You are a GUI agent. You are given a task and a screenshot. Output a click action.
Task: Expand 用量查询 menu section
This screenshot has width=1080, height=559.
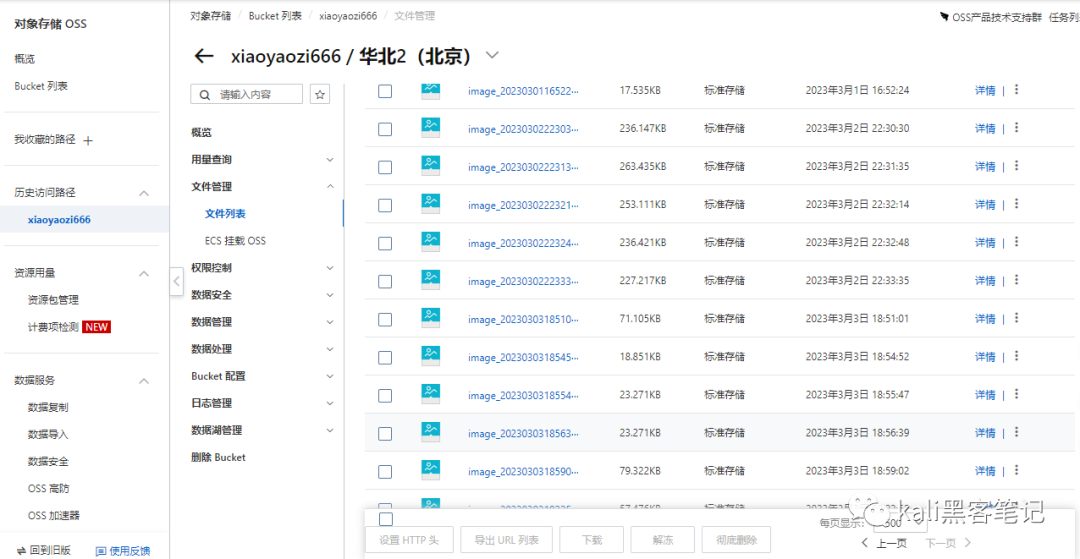[x=330, y=160]
